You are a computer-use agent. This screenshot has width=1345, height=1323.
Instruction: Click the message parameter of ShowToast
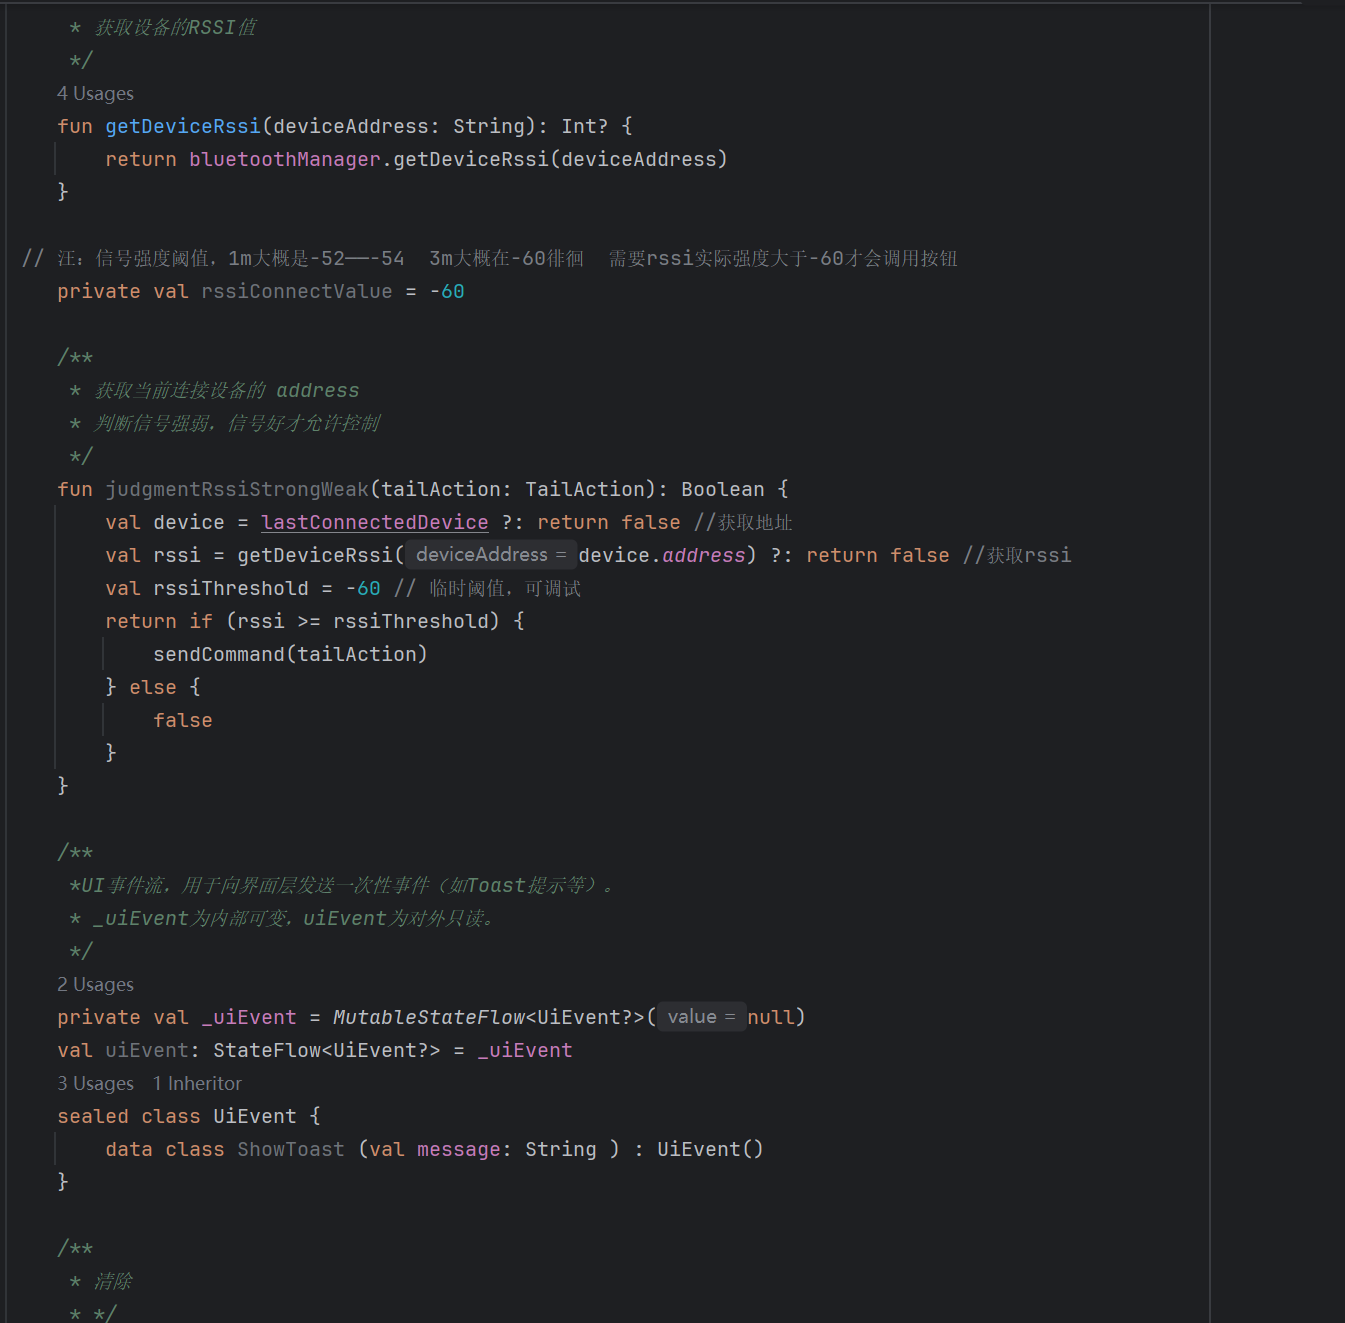point(459,1149)
